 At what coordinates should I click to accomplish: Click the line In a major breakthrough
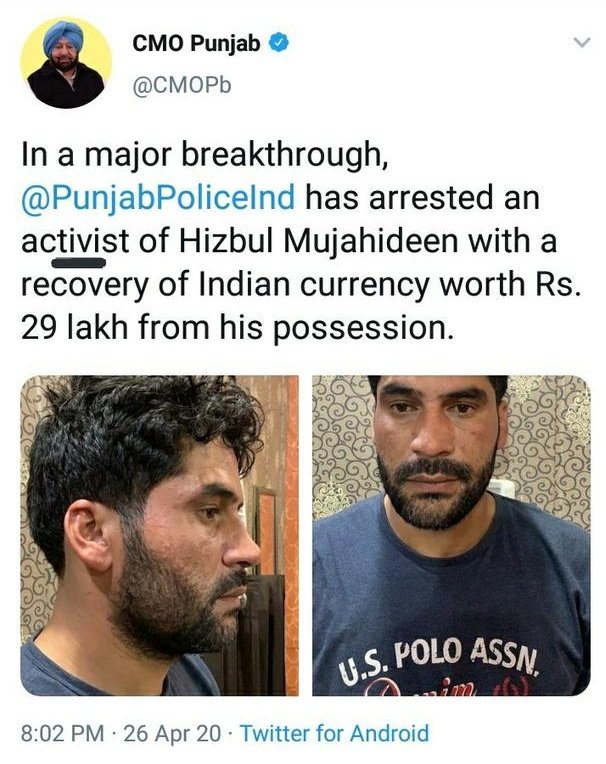tap(205, 156)
